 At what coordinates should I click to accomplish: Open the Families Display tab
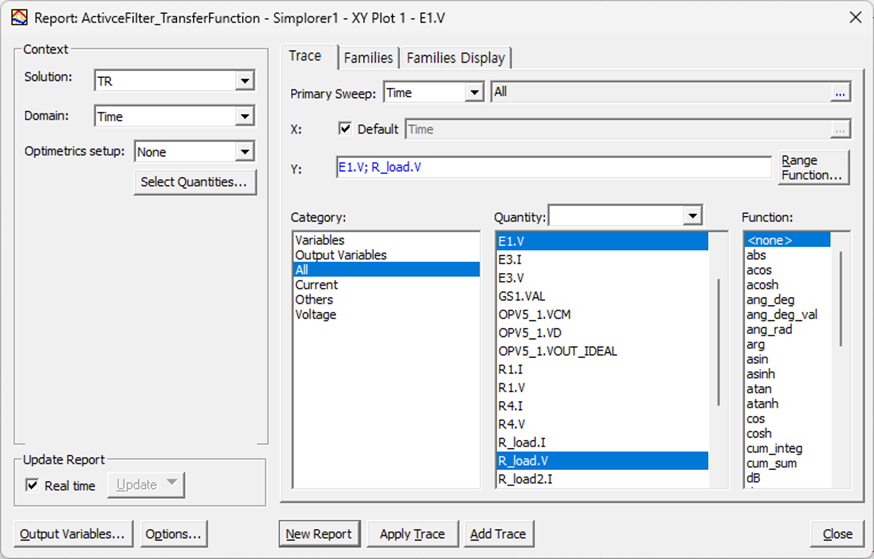tap(456, 58)
